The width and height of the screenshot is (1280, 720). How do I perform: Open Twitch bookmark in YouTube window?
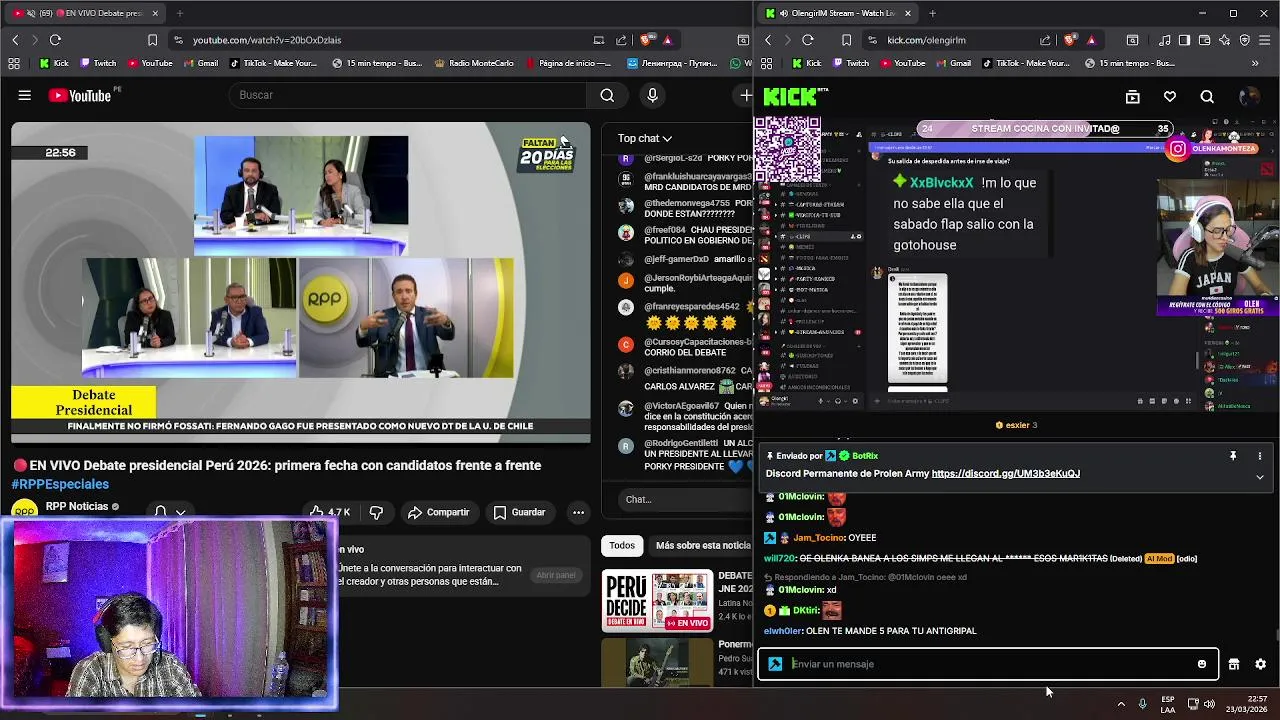[x=98, y=63]
